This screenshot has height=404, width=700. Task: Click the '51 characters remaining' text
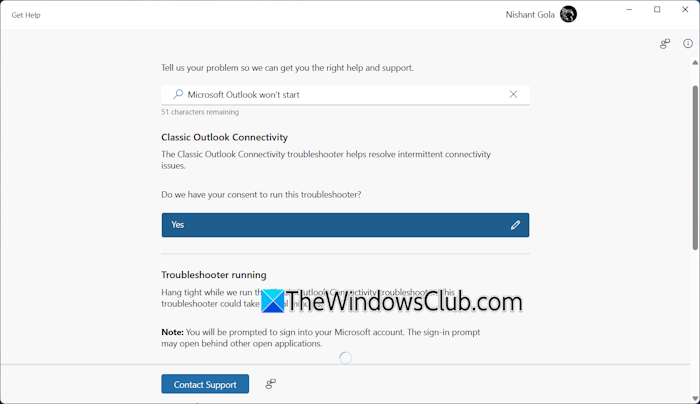pyautogui.click(x=200, y=112)
